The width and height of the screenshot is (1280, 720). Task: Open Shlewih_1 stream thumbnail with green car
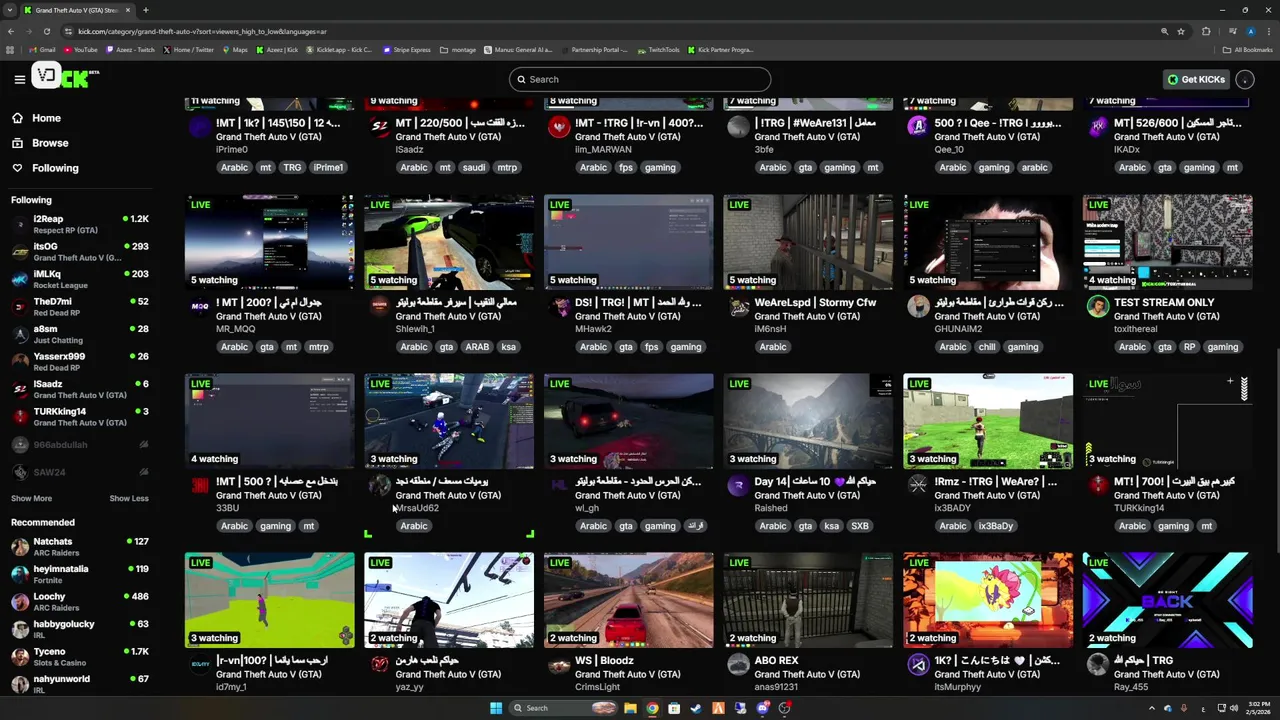[x=449, y=242]
